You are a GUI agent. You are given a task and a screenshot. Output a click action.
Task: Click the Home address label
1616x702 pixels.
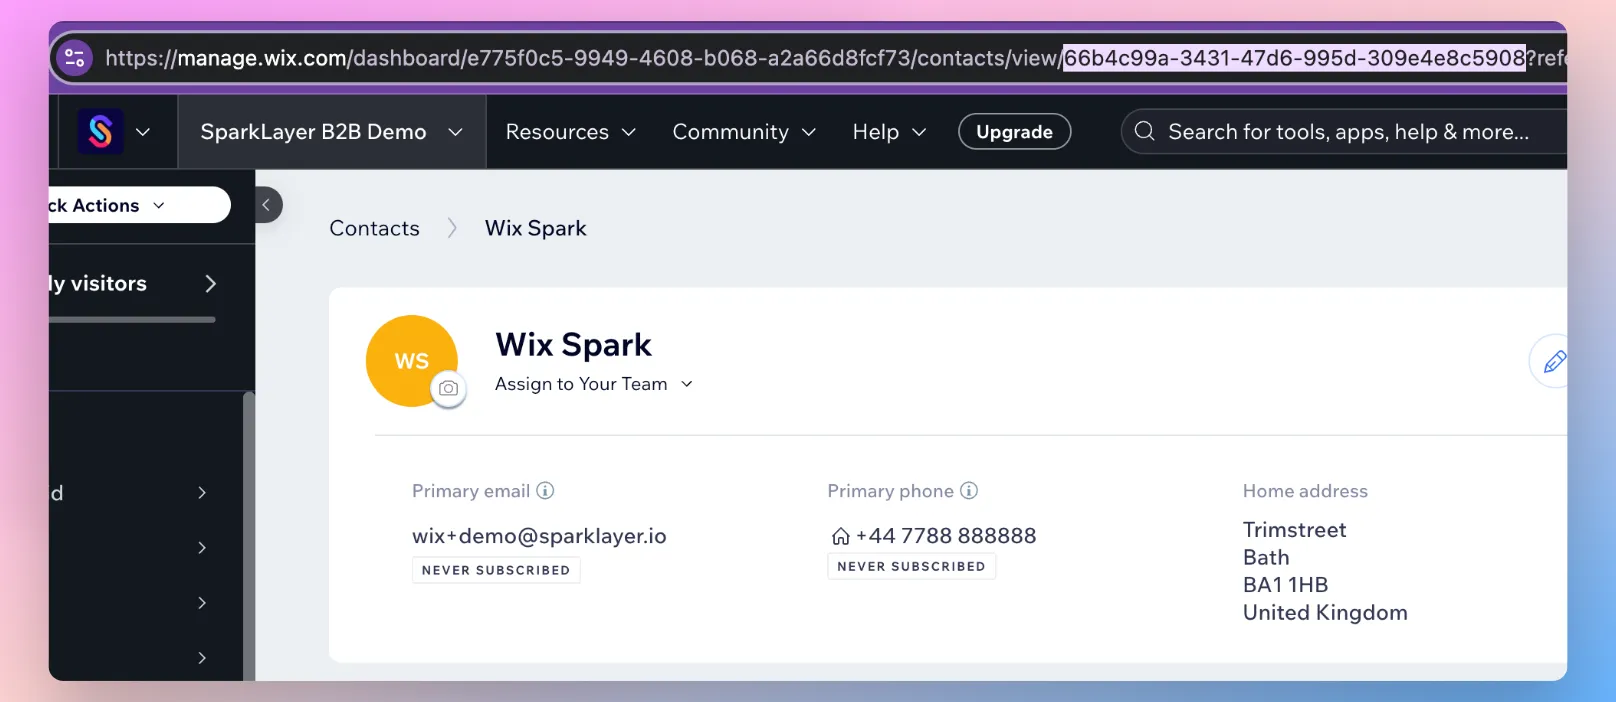1305,491
